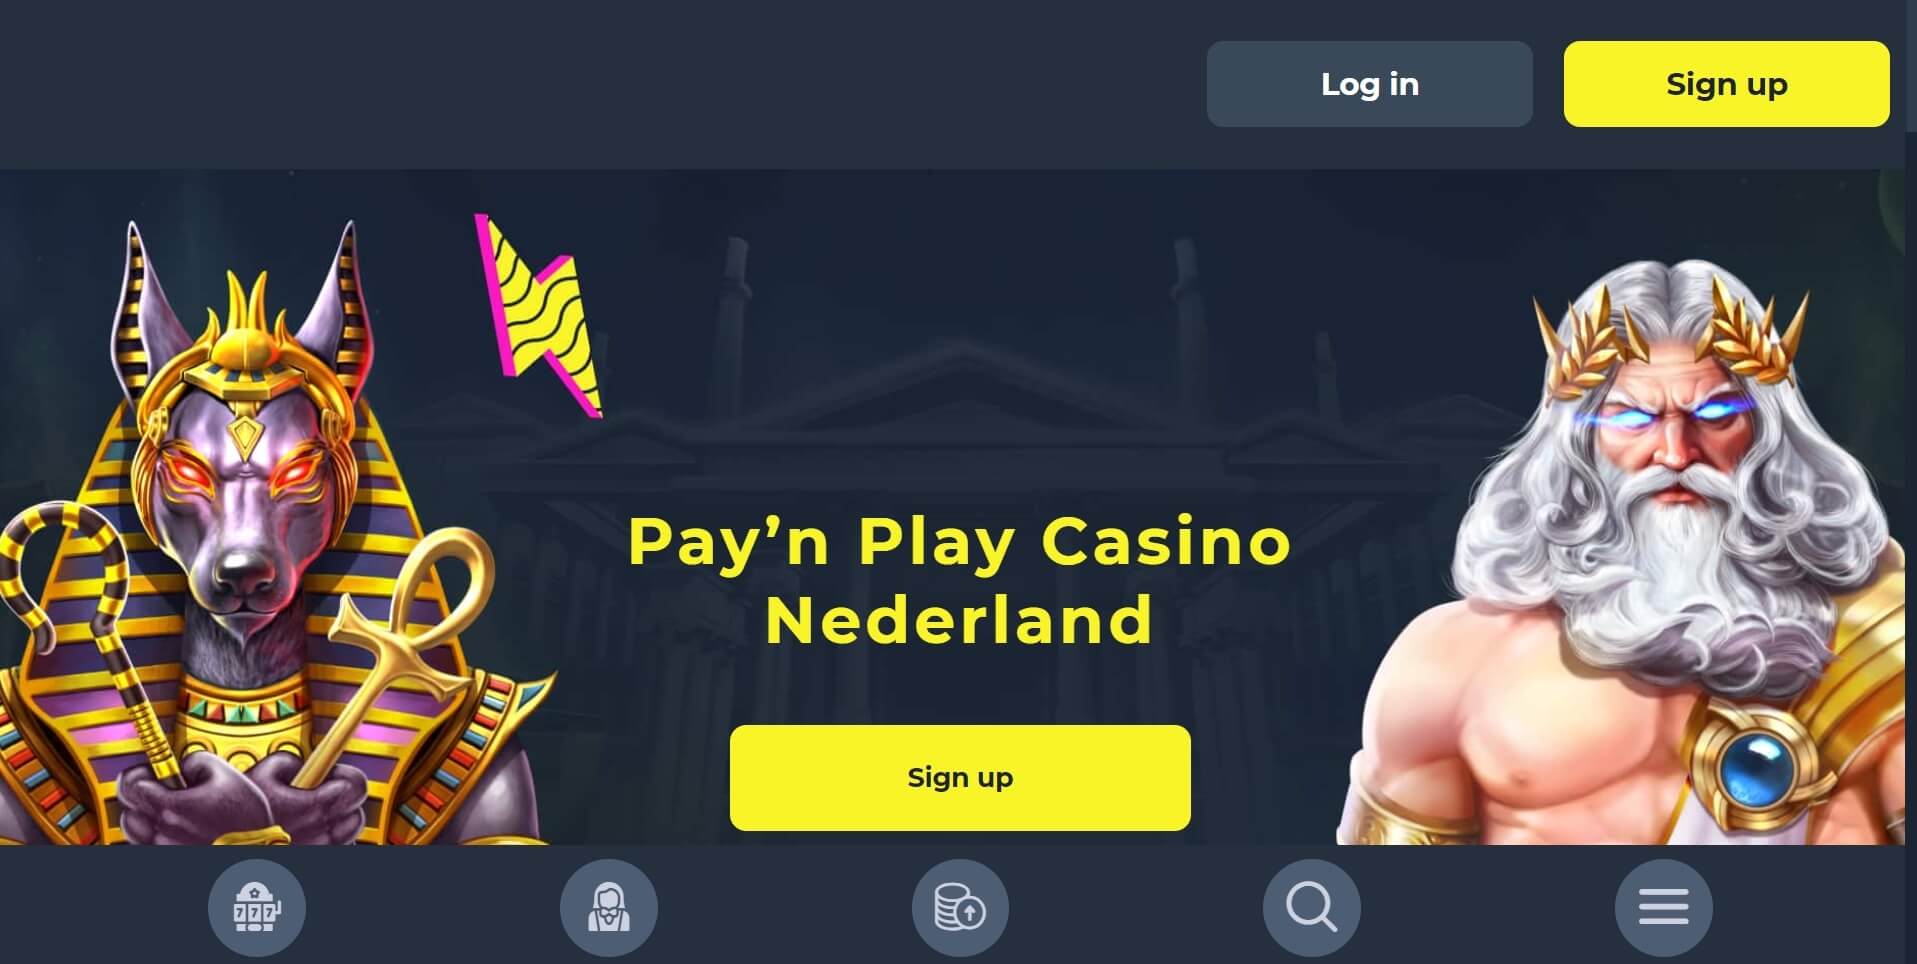The width and height of the screenshot is (1917, 964).
Task: Open the coins deposit icon
Action: (960, 907)
